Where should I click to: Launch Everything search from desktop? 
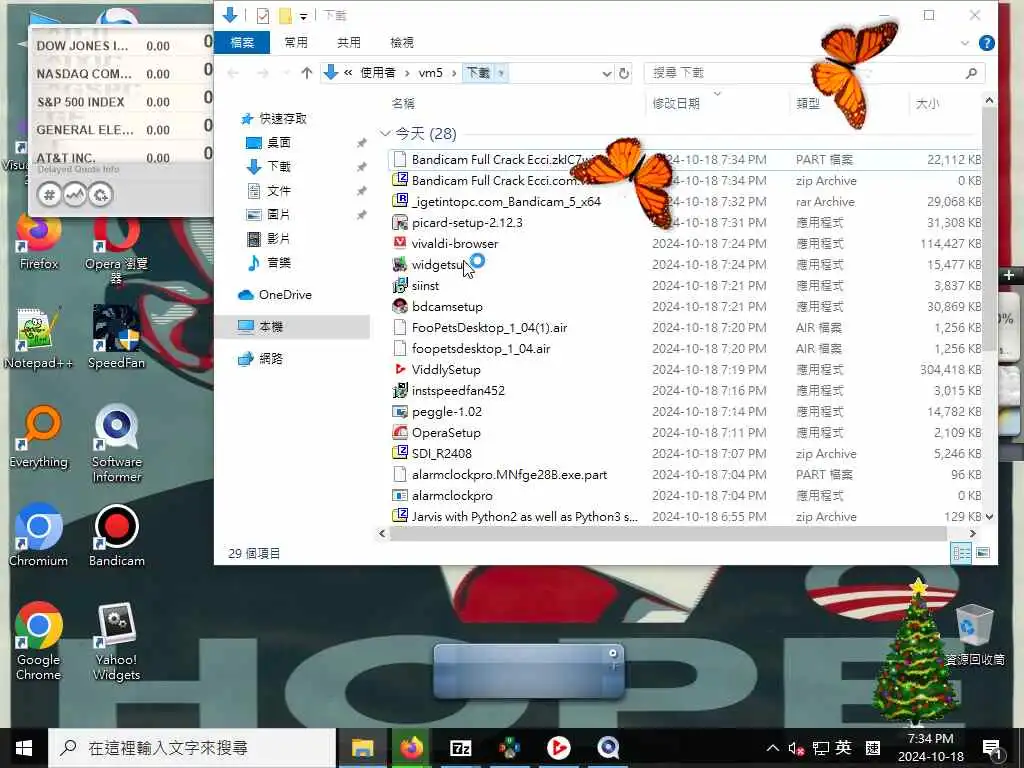pyautogui.click(x=39, y=437)
